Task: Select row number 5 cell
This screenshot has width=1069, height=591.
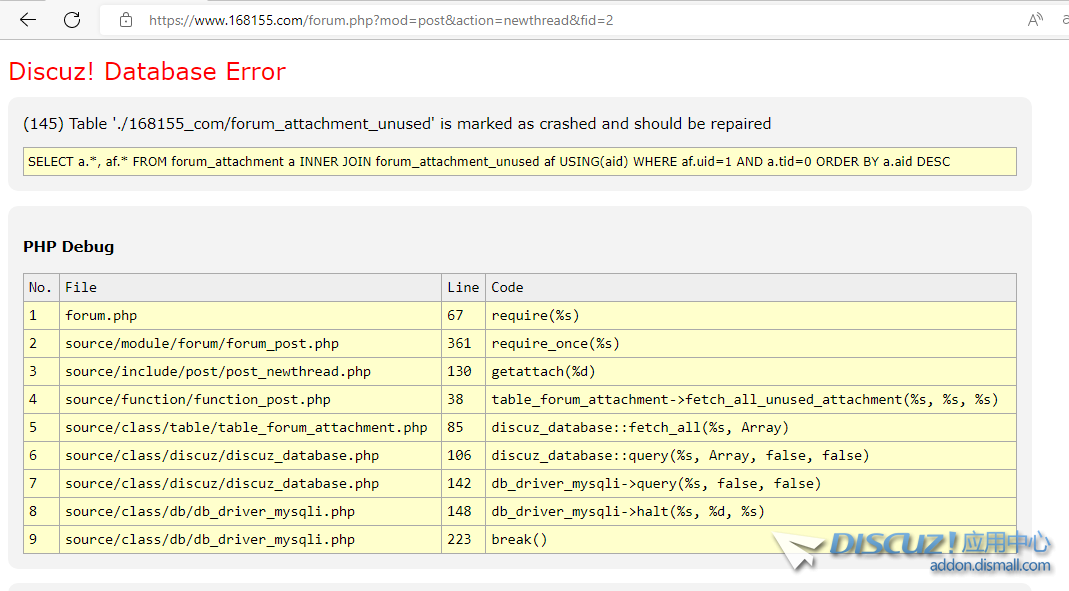Action: coord(42,427)
